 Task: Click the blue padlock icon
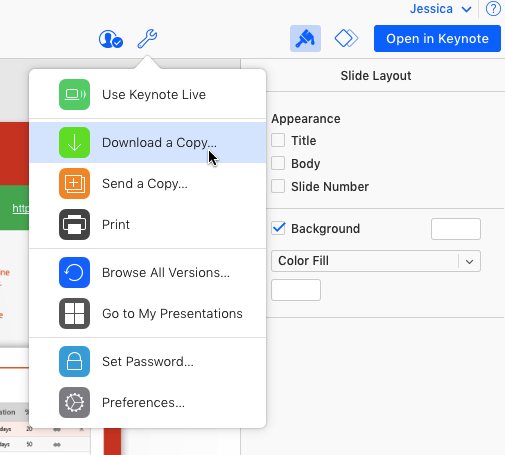click(74, 361)
